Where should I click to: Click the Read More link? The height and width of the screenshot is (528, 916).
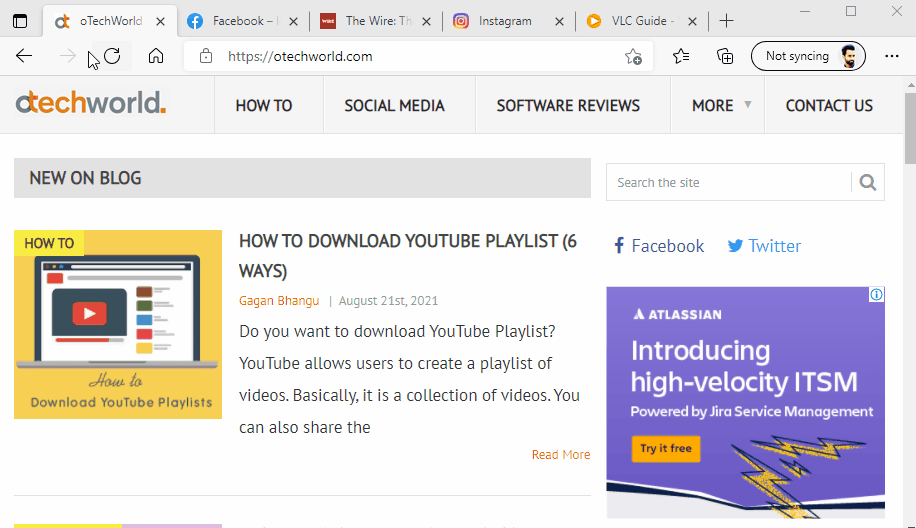point(561,454)
